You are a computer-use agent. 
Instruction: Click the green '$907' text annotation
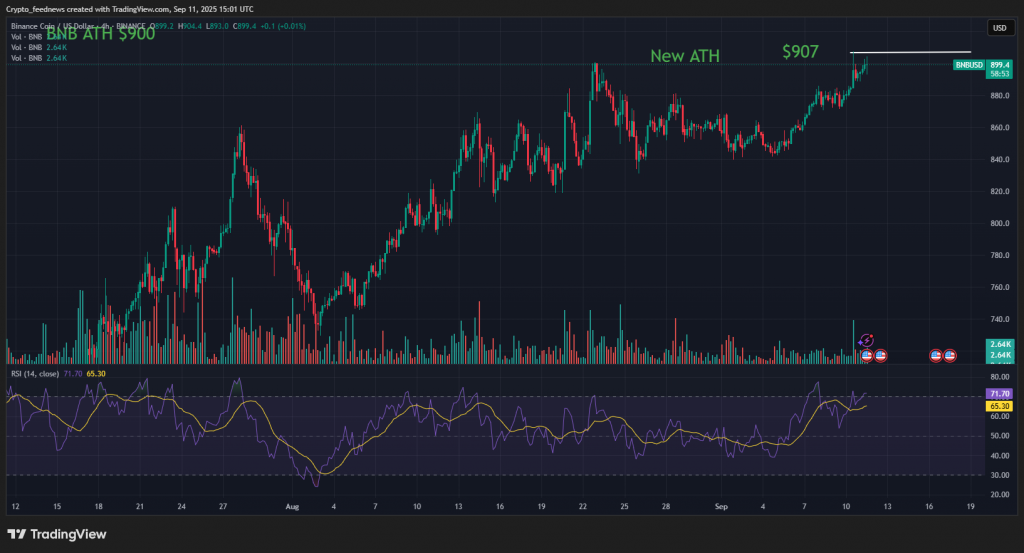pos(801,51)
